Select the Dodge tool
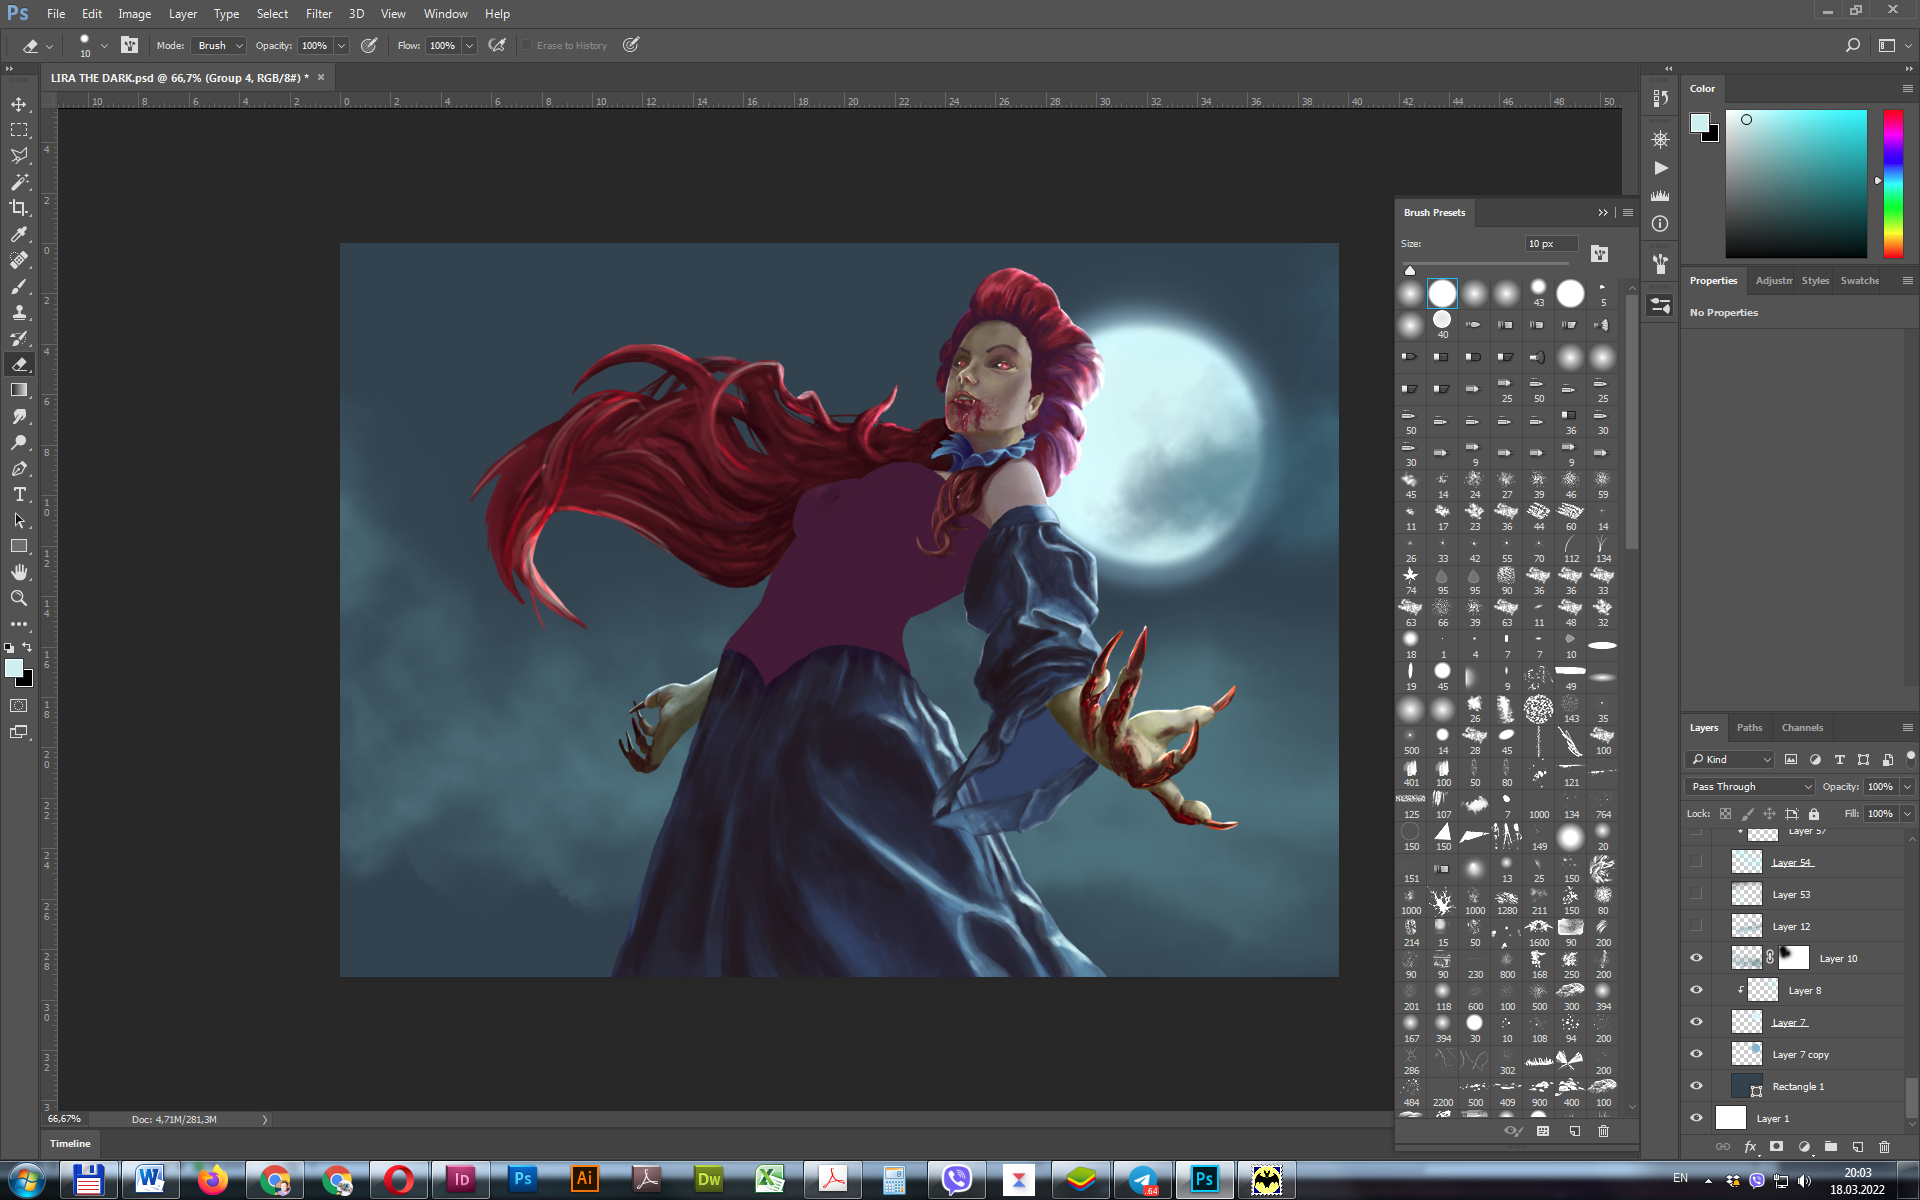The image size is (1920, 1200). point(19,442)
